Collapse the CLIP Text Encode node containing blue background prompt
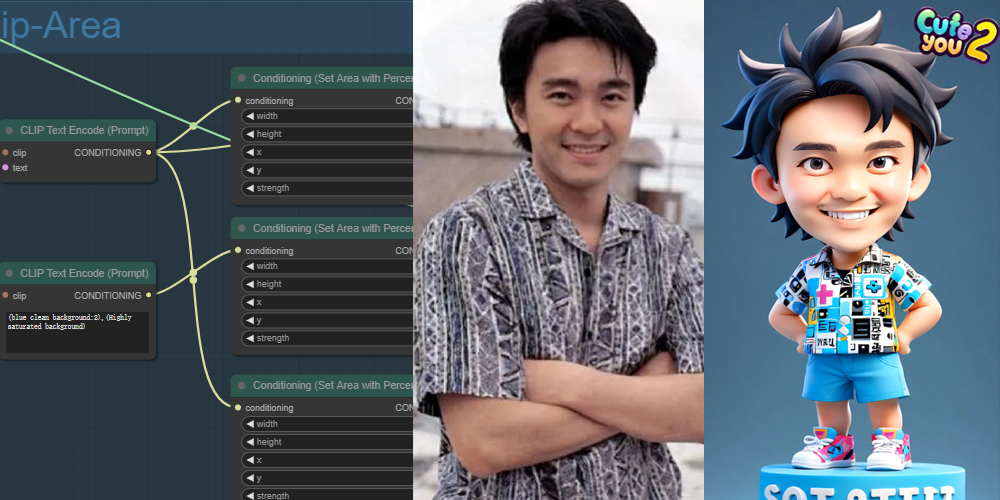The width and height of the screenshot is (1000, 500). pyautogui.click(x=9, y=274)
